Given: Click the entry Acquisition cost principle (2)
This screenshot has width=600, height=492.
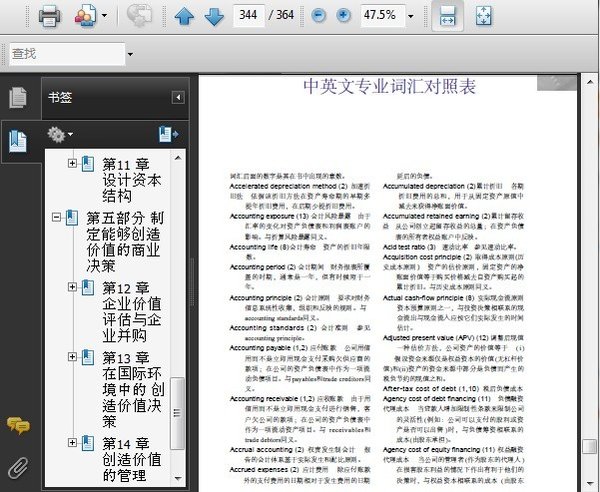Looking at the screenshot, I should coord(427,257).
